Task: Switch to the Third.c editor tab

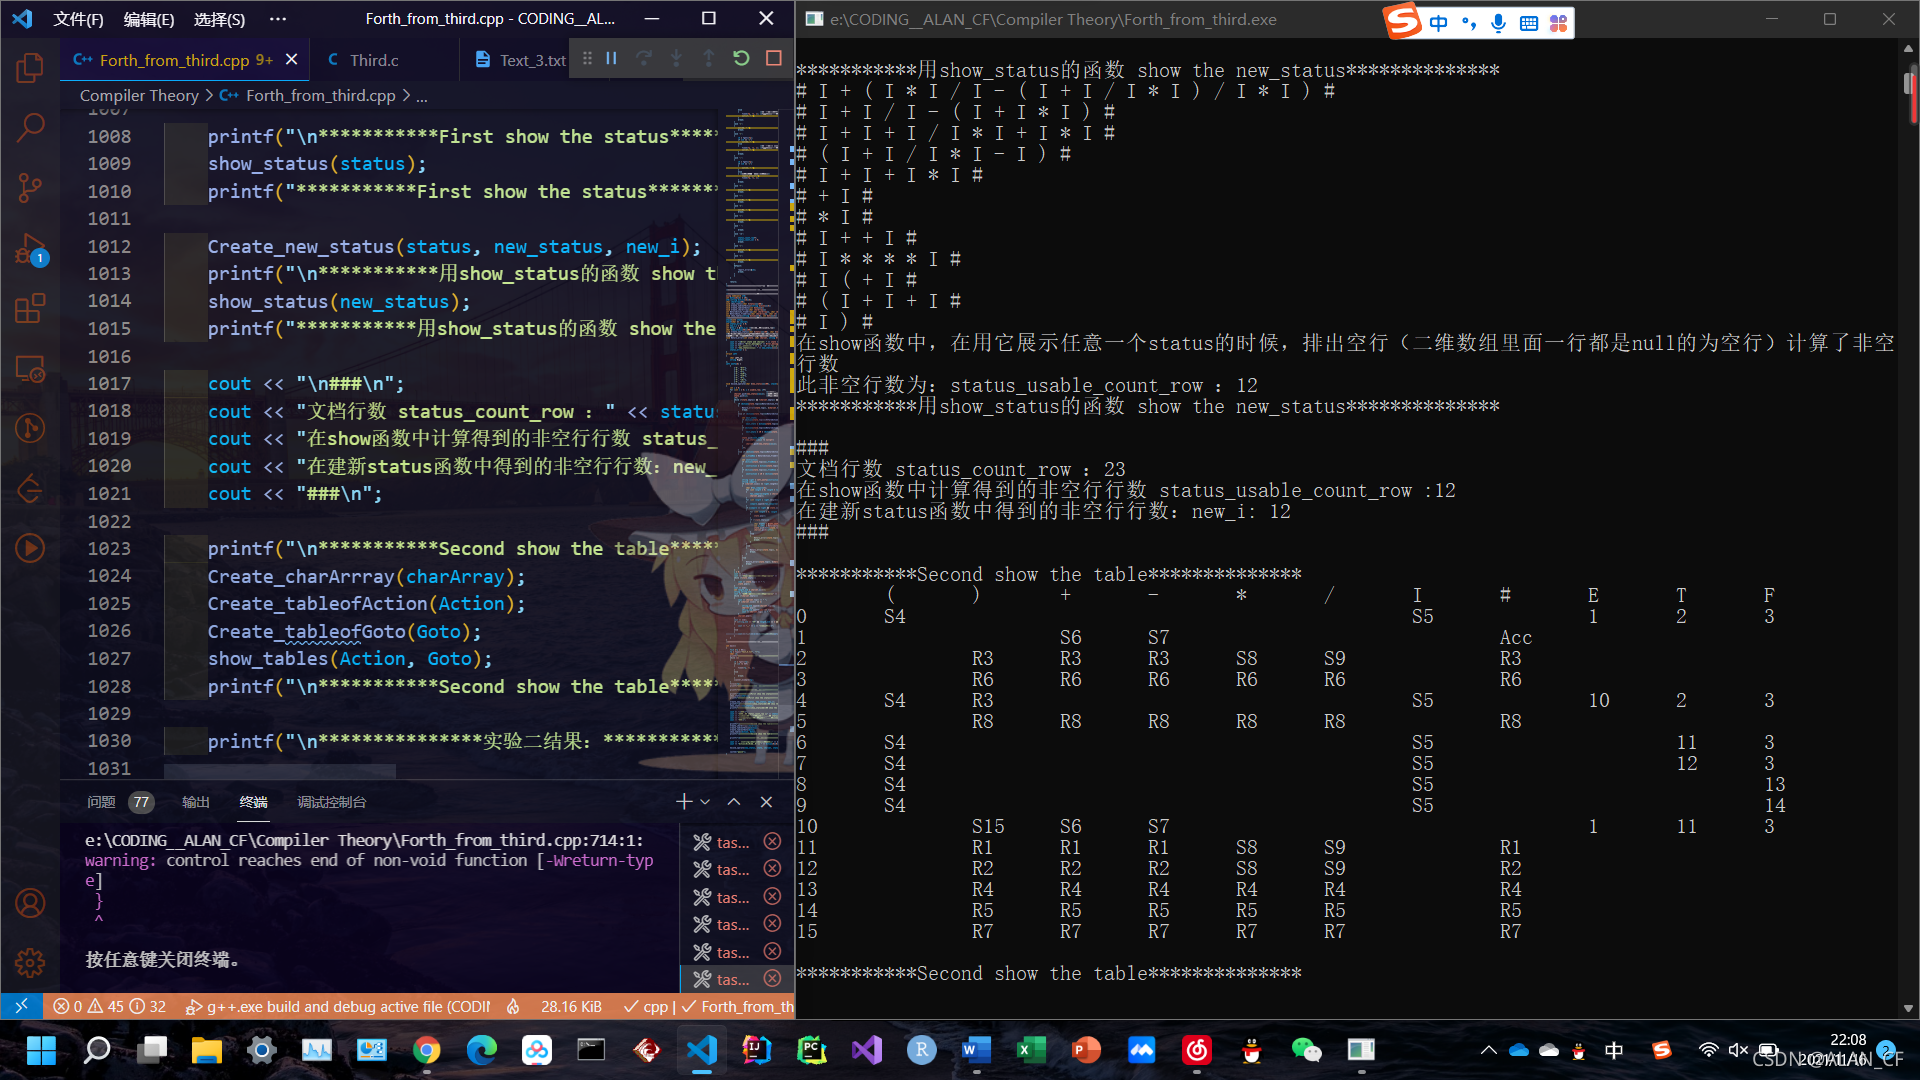Action: (x=374, y=60)
